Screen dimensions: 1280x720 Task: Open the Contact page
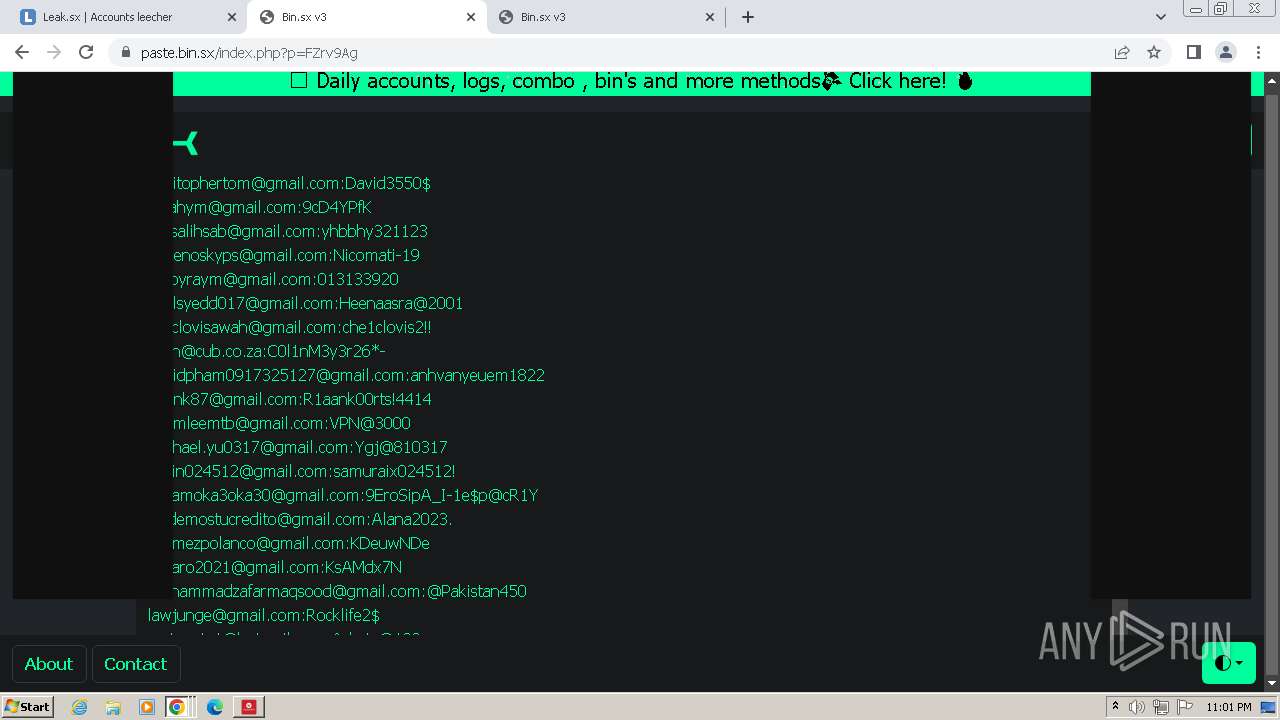click(x=135, y=664)
